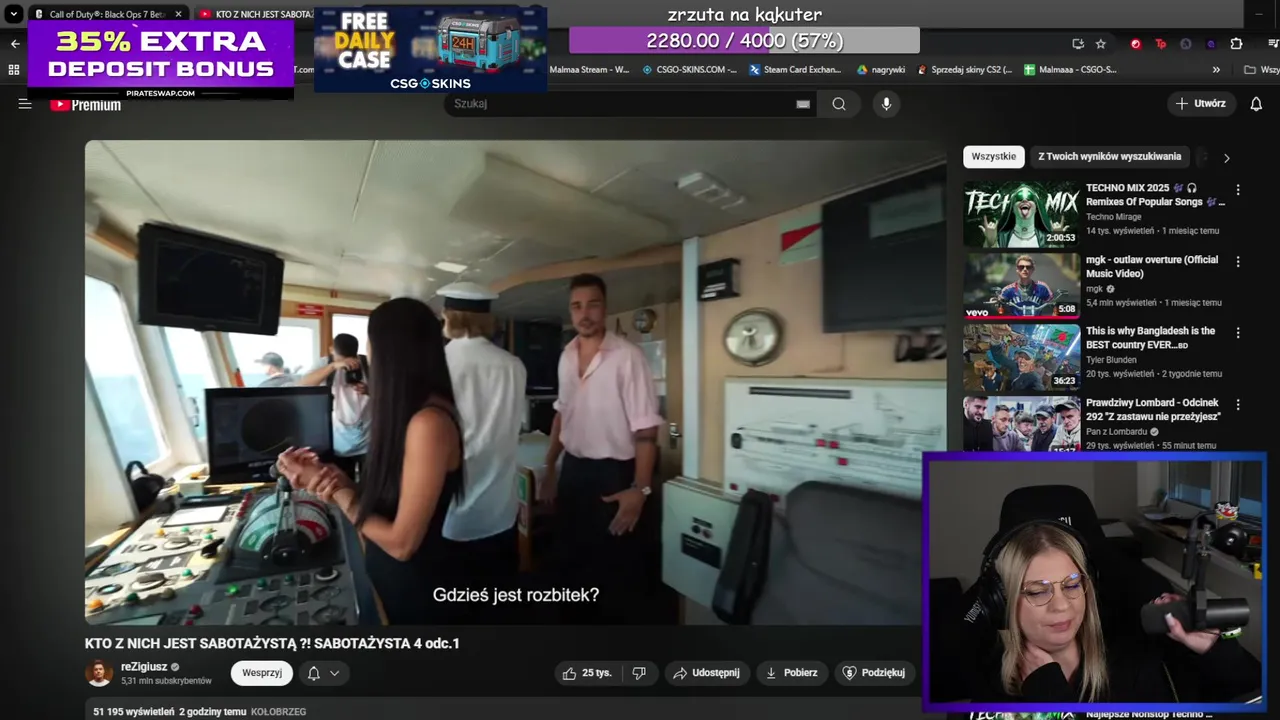Like the video with 25 tys. thumbs up

[x=587, y=673]
